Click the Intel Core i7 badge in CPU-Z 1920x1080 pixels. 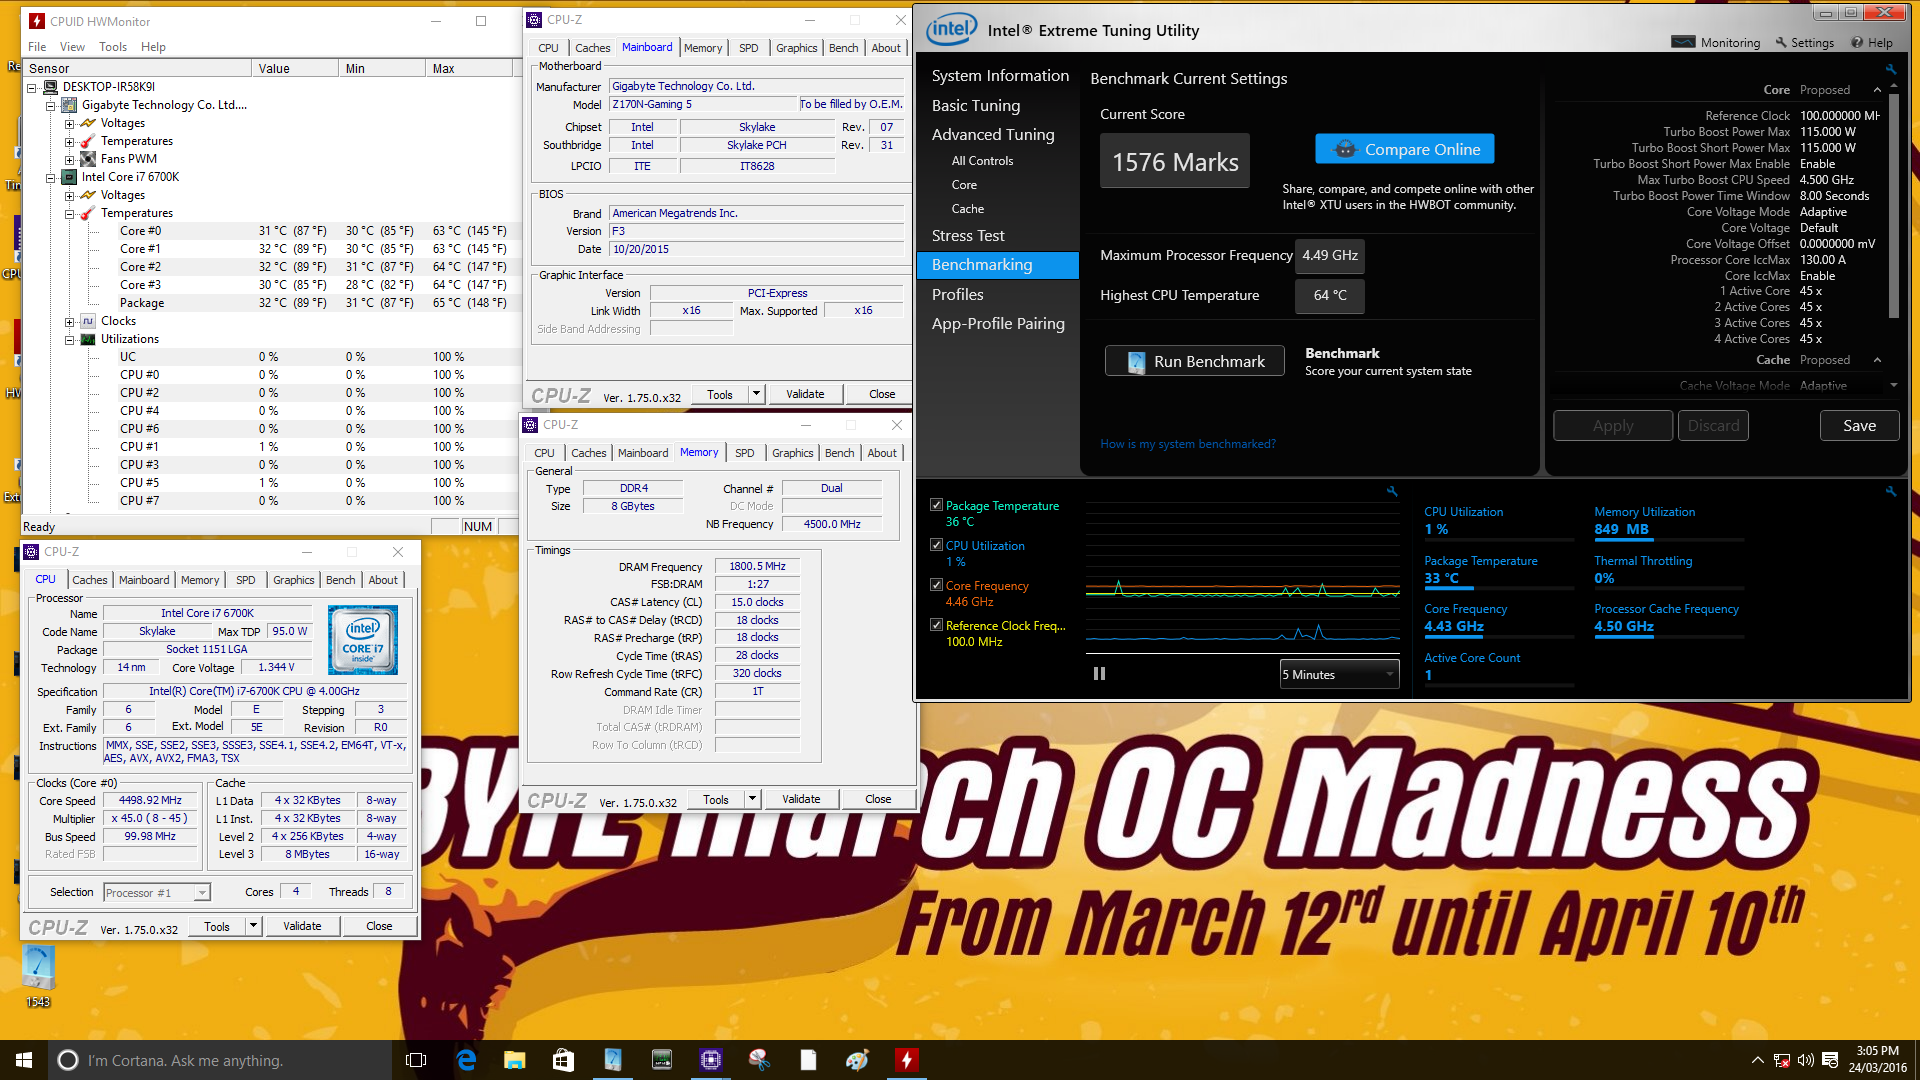[362, 640]
